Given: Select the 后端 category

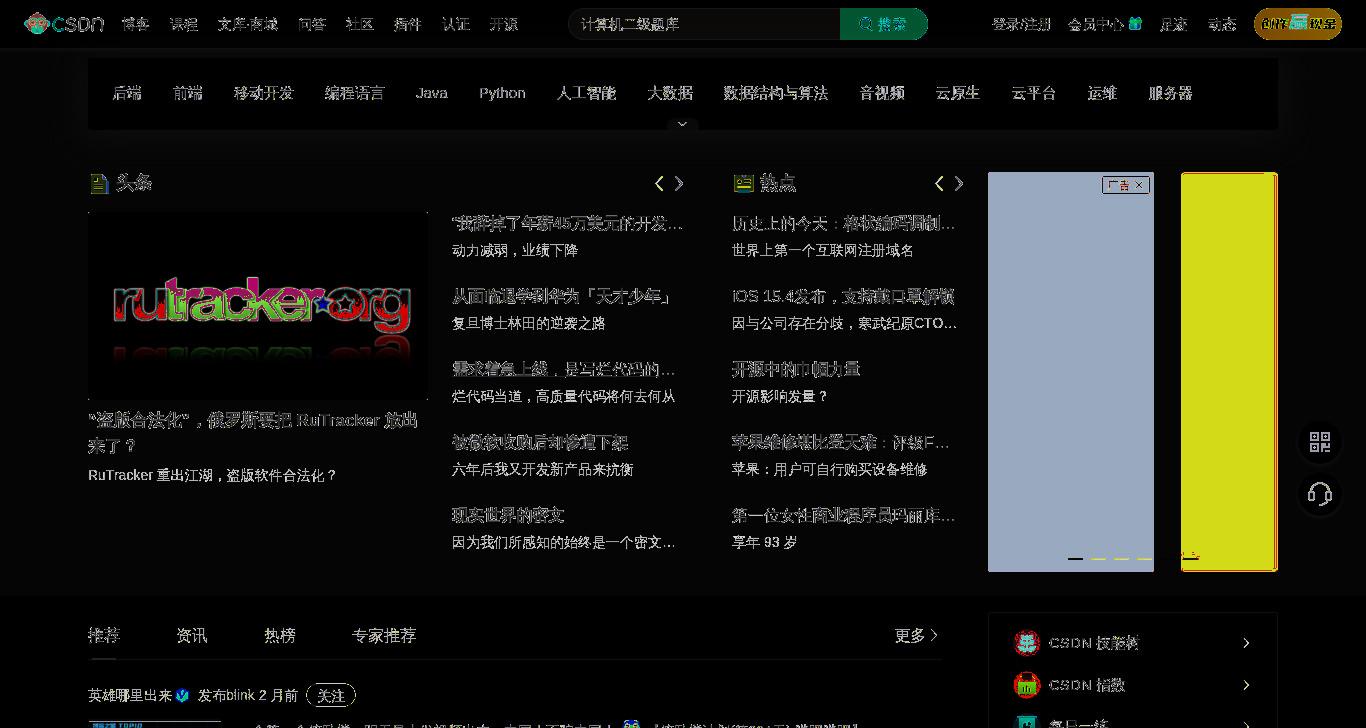Looking at the screenshot, I should pyautogui.click(x=127, y=93).
